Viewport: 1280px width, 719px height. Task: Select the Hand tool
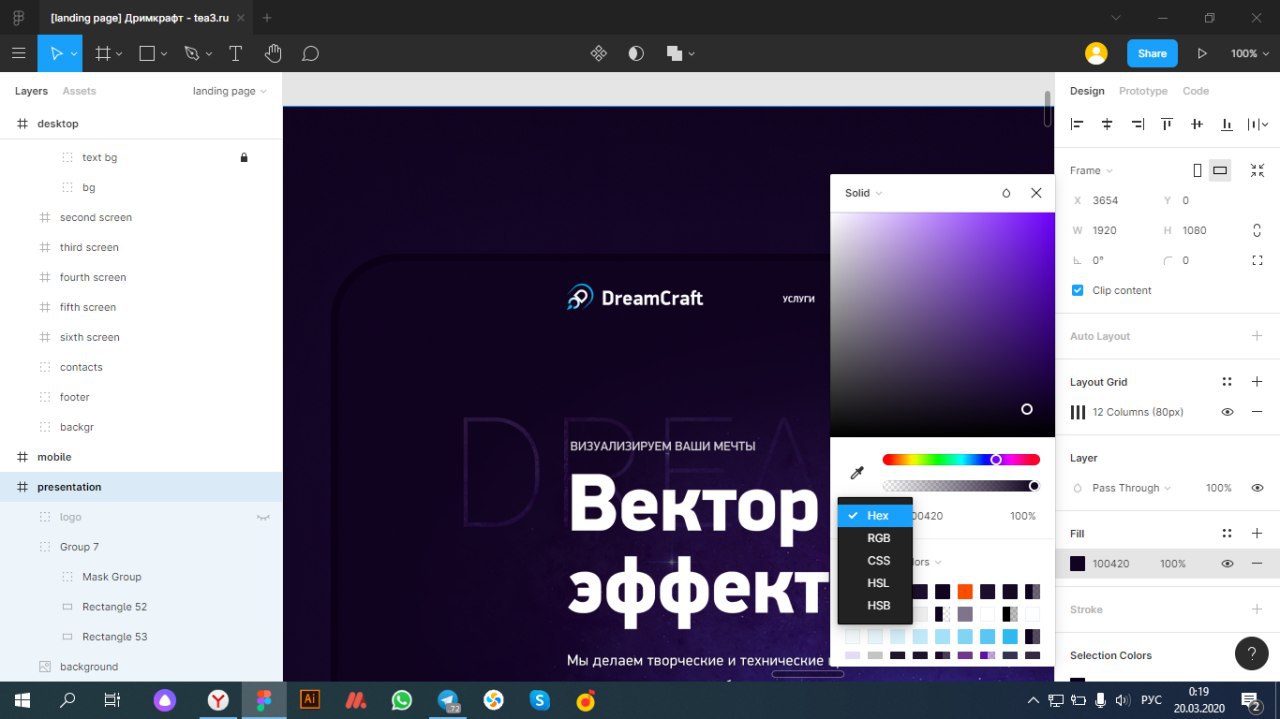[x=273, y=53]
